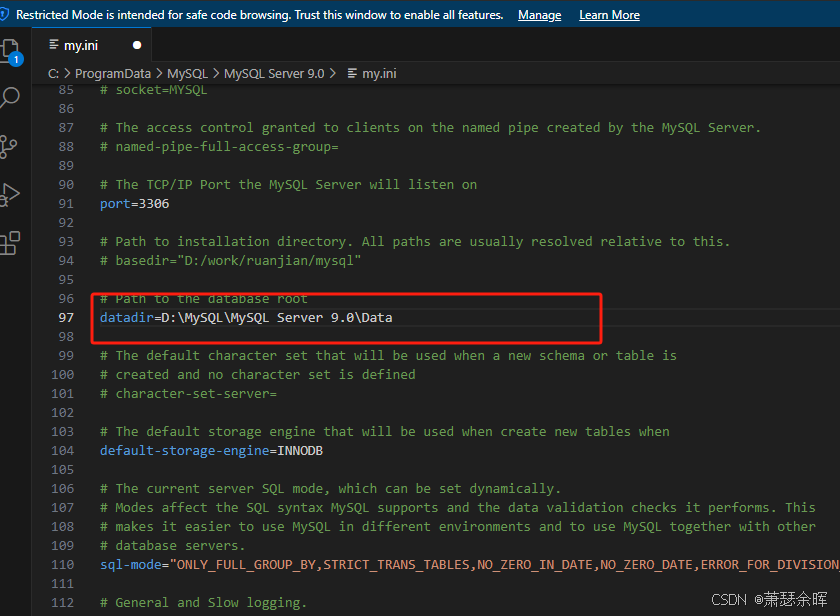The width and height of the screenshot is (840, 616).
Task: Click the unsaved dot on my.ini tab
Action: tap(137, 45)
